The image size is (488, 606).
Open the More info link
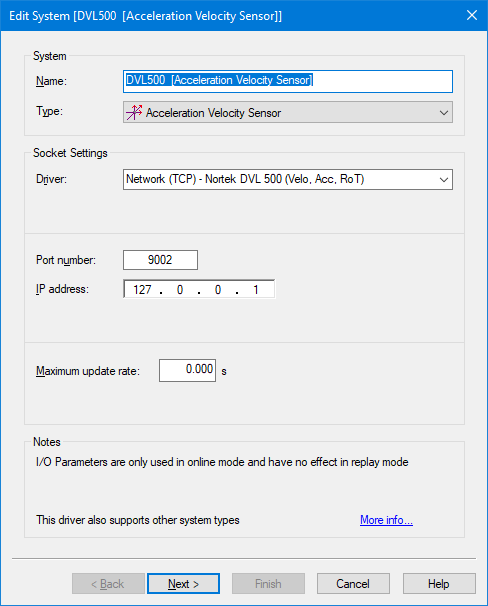[386, 520]
